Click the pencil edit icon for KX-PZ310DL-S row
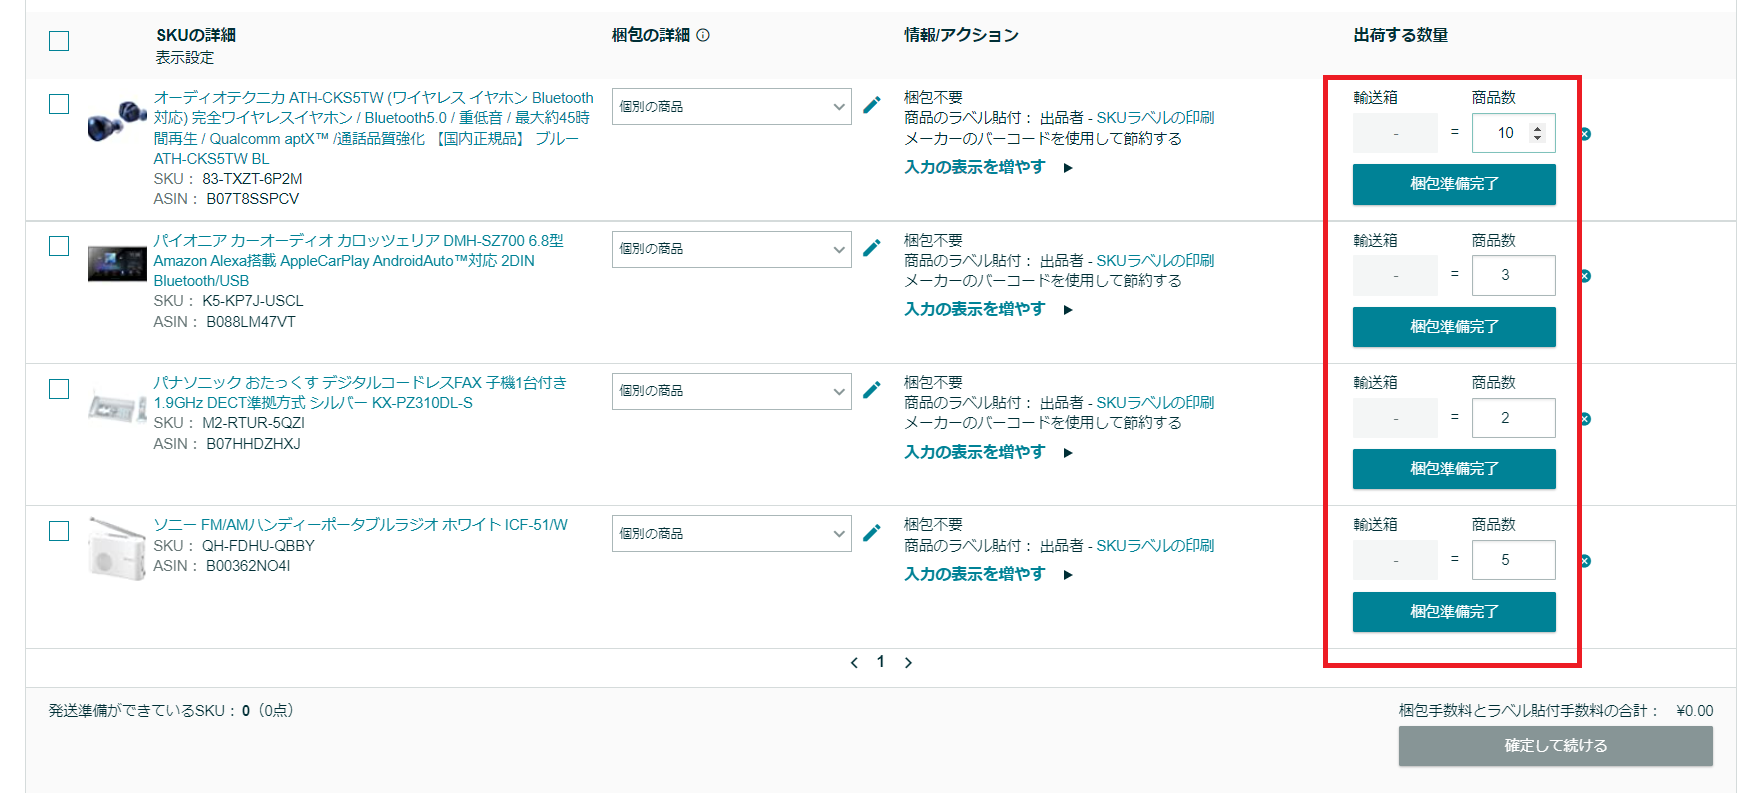 pos(872,390)
